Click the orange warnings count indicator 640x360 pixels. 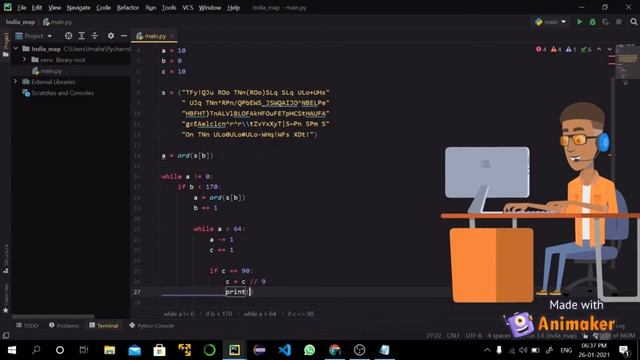(556, 49)
